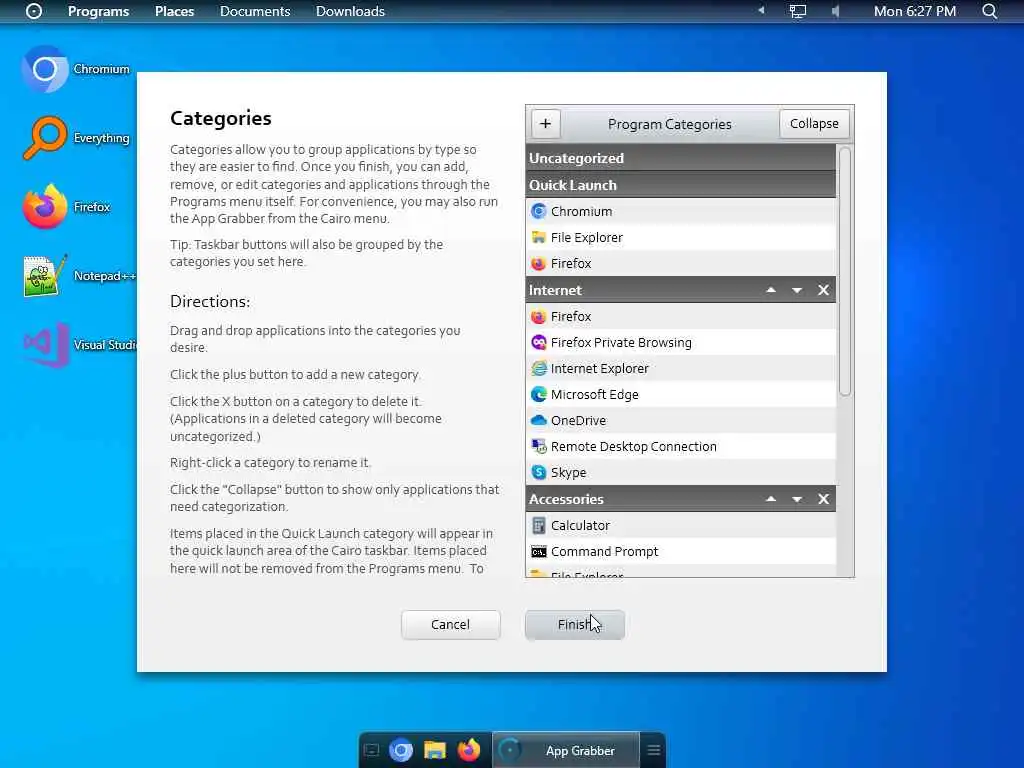Open Everything desktop shortcut icon
The height and width of the screenshot is (768, 1024).
coord(45,138)
